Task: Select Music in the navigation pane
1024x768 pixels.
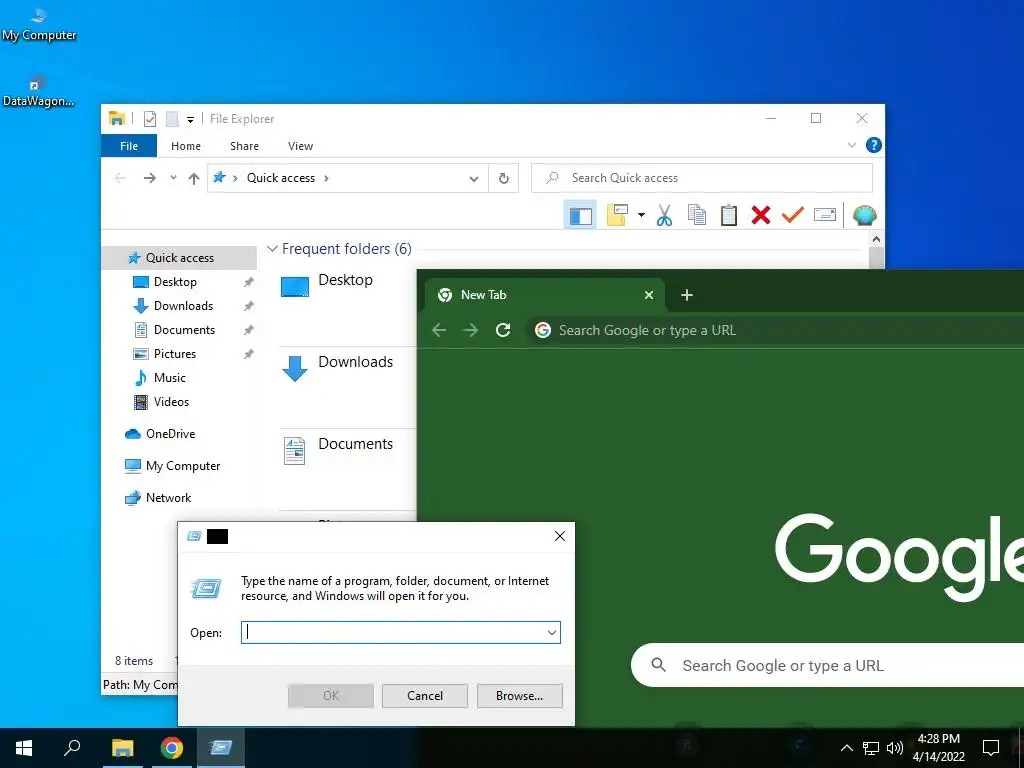Action: point(170,378)
